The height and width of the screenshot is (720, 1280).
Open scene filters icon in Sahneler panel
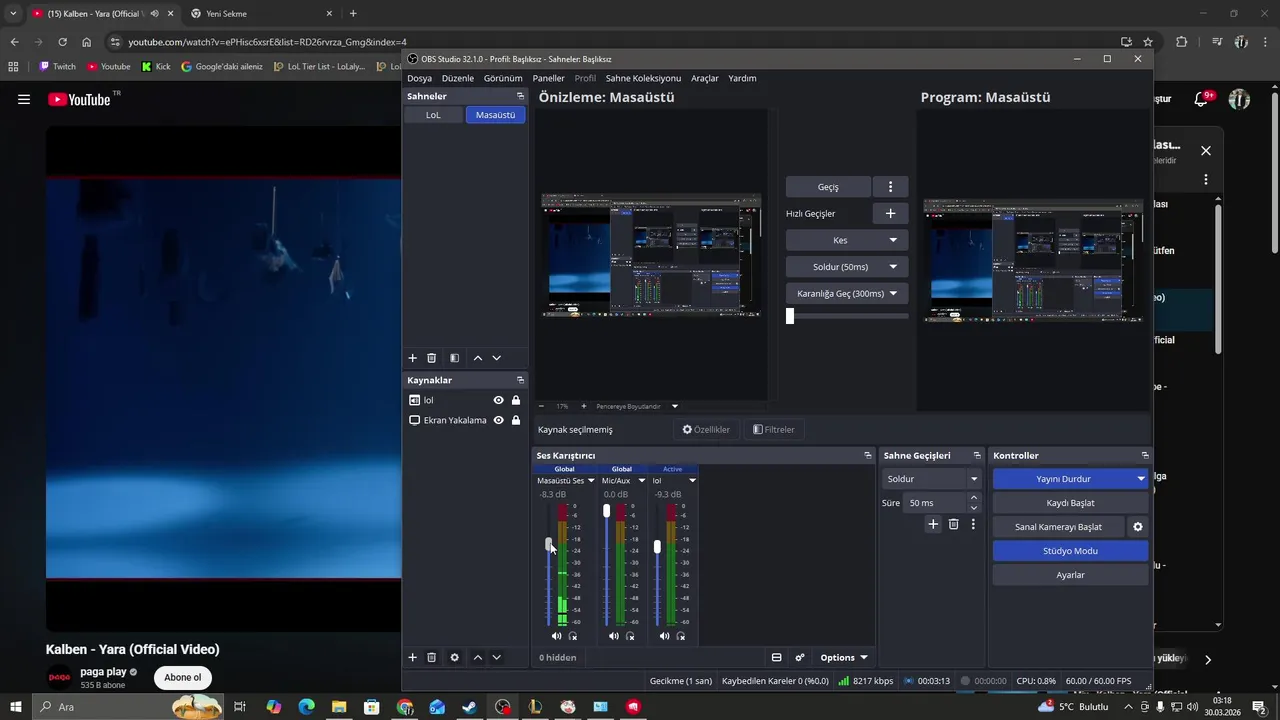point(455,358)
